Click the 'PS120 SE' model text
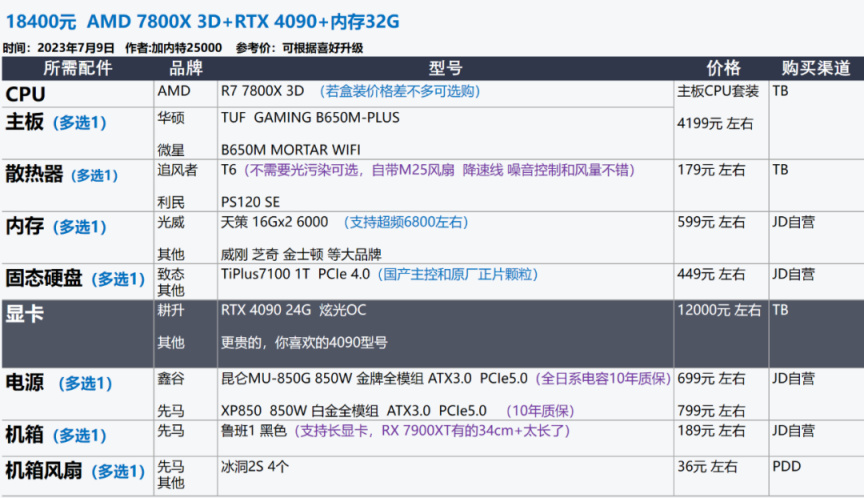This screenshot has width=864, height=498. click(x=250, y=202)
